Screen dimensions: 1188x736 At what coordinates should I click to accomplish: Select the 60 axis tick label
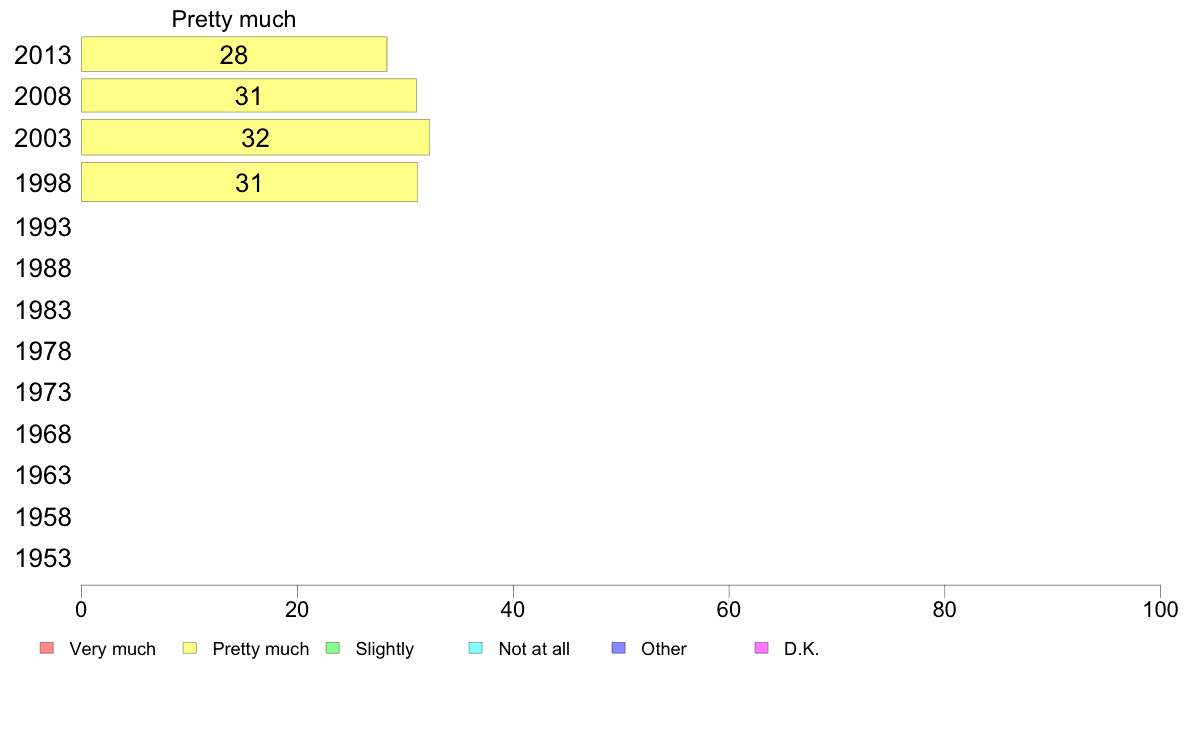[x=729, y=609]
